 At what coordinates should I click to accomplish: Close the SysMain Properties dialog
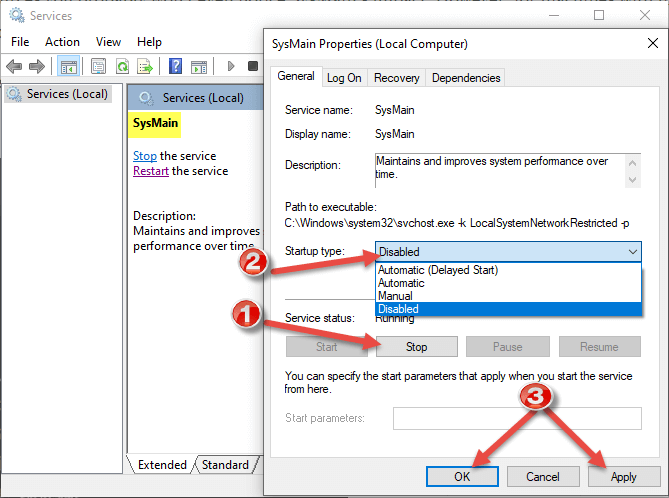[x=653, y=43]
